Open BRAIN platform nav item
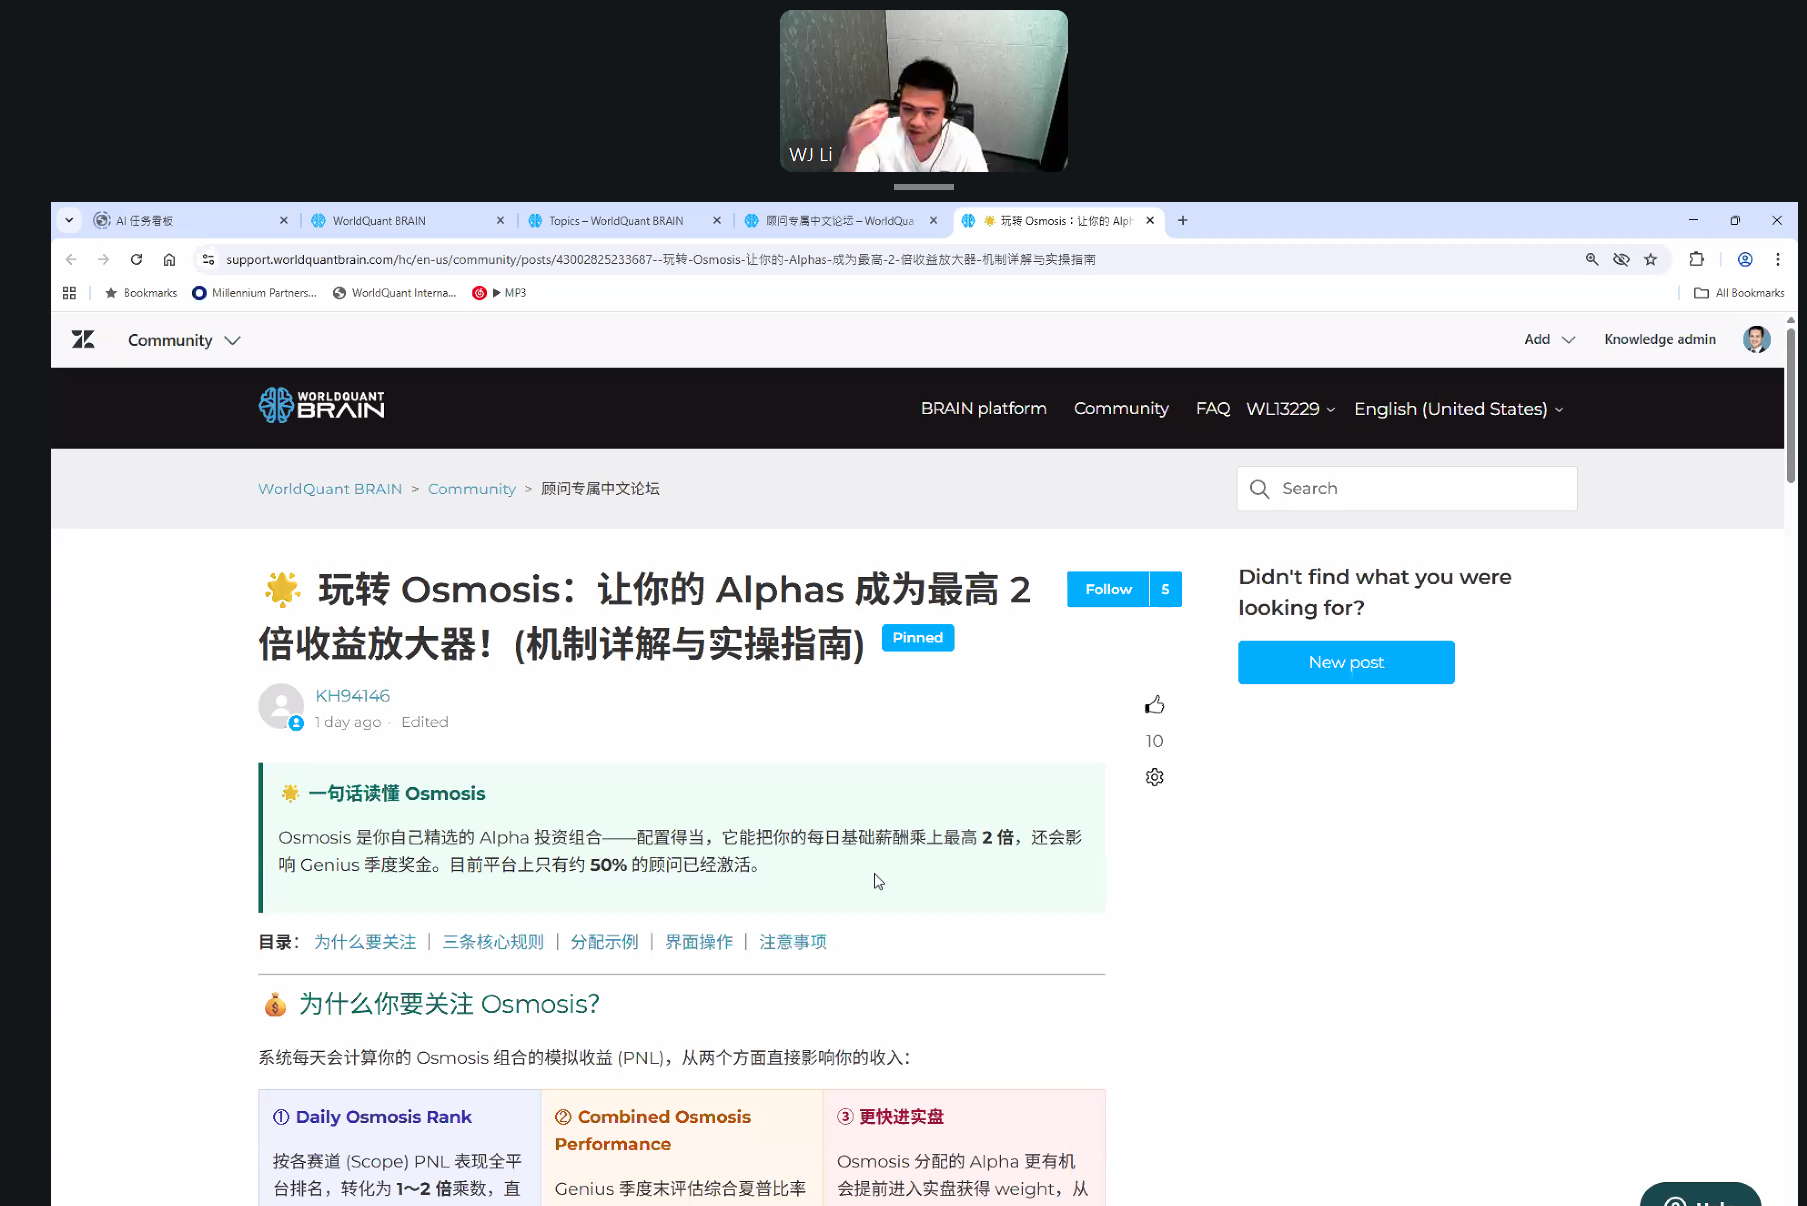The height and width of the screenshot is (1206, 1807). point(984,408)
